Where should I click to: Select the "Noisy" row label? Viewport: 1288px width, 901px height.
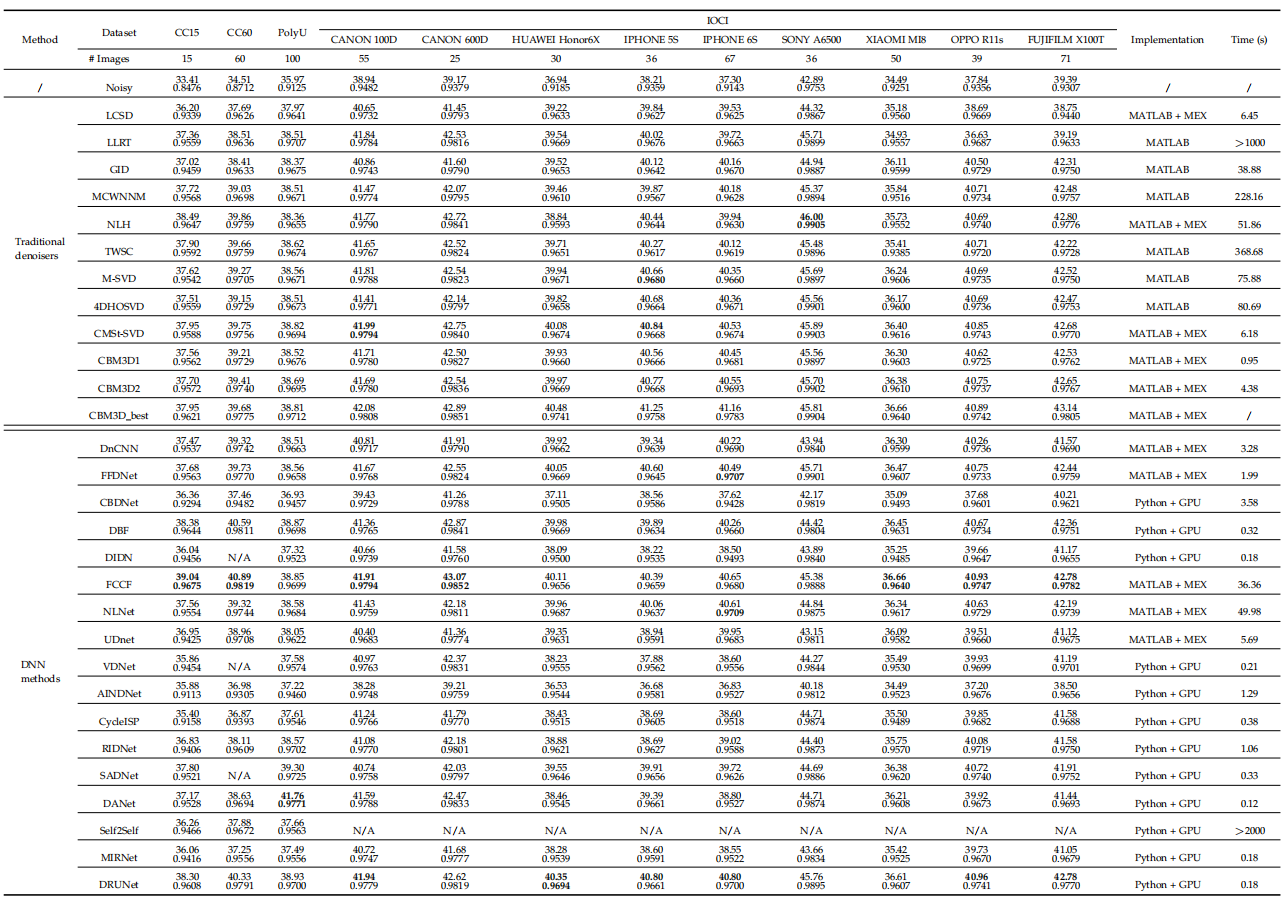pyautogui.click(x=119, y=87)
